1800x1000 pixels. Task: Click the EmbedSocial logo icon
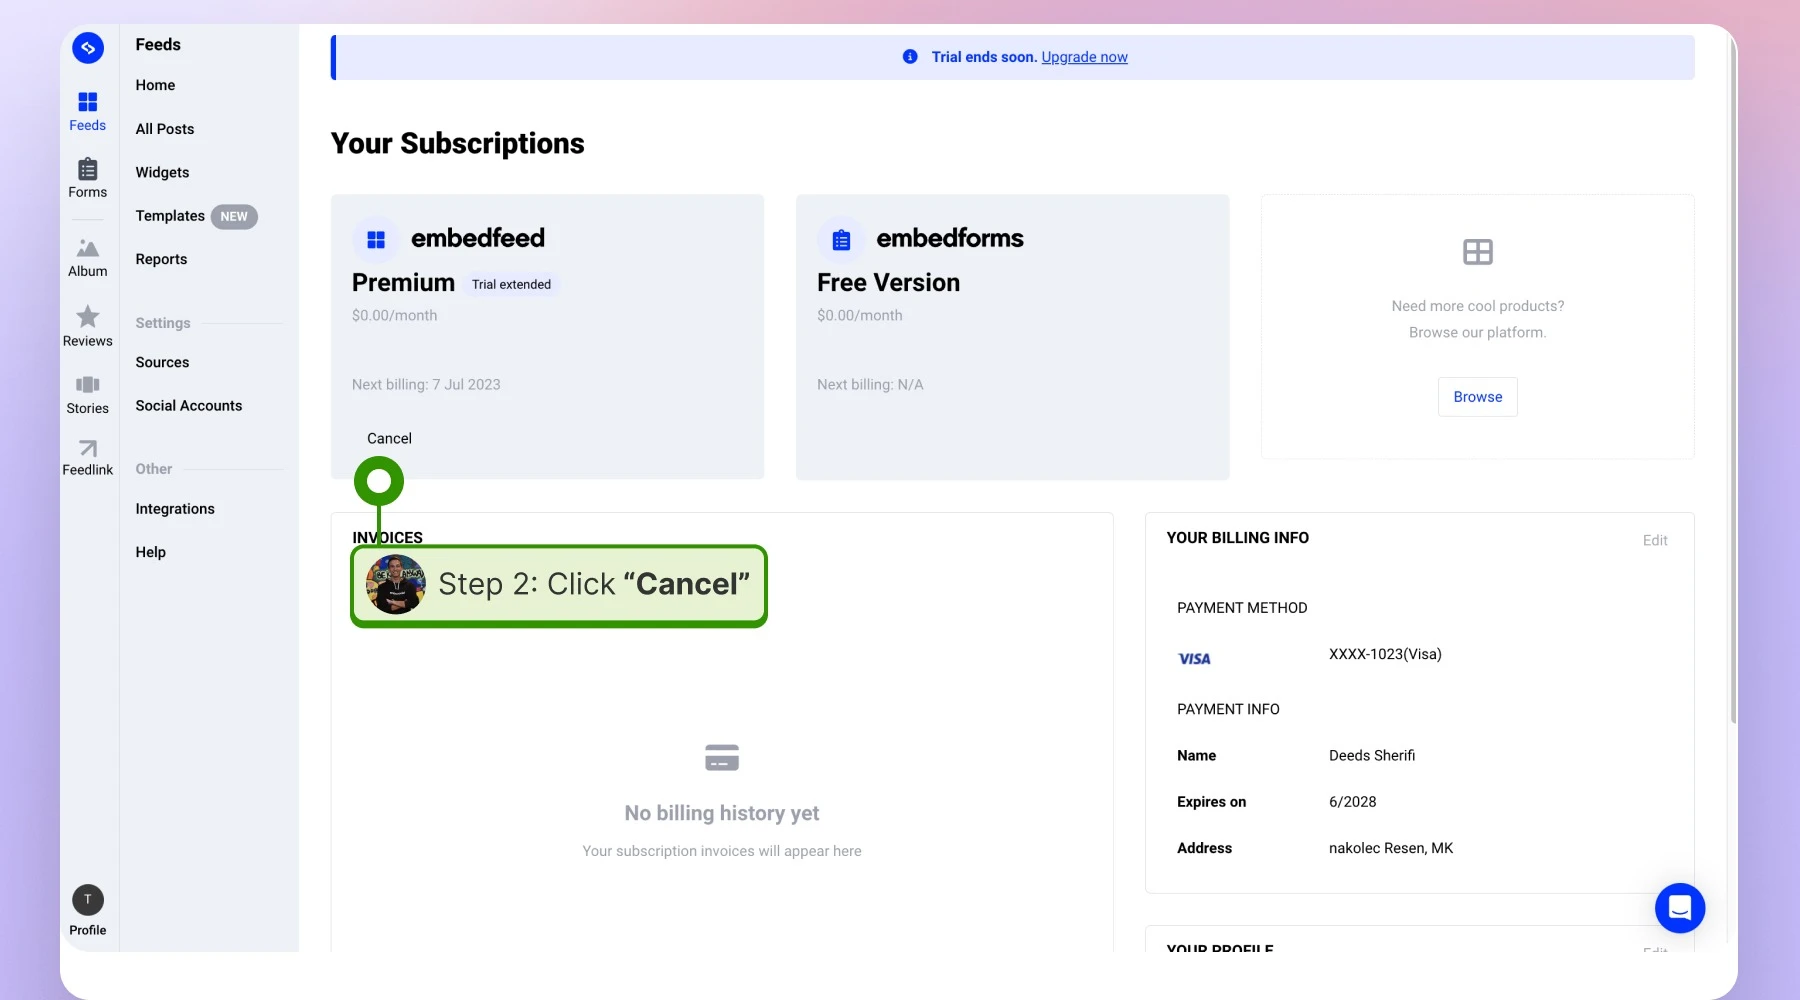[x=88, y=47]
